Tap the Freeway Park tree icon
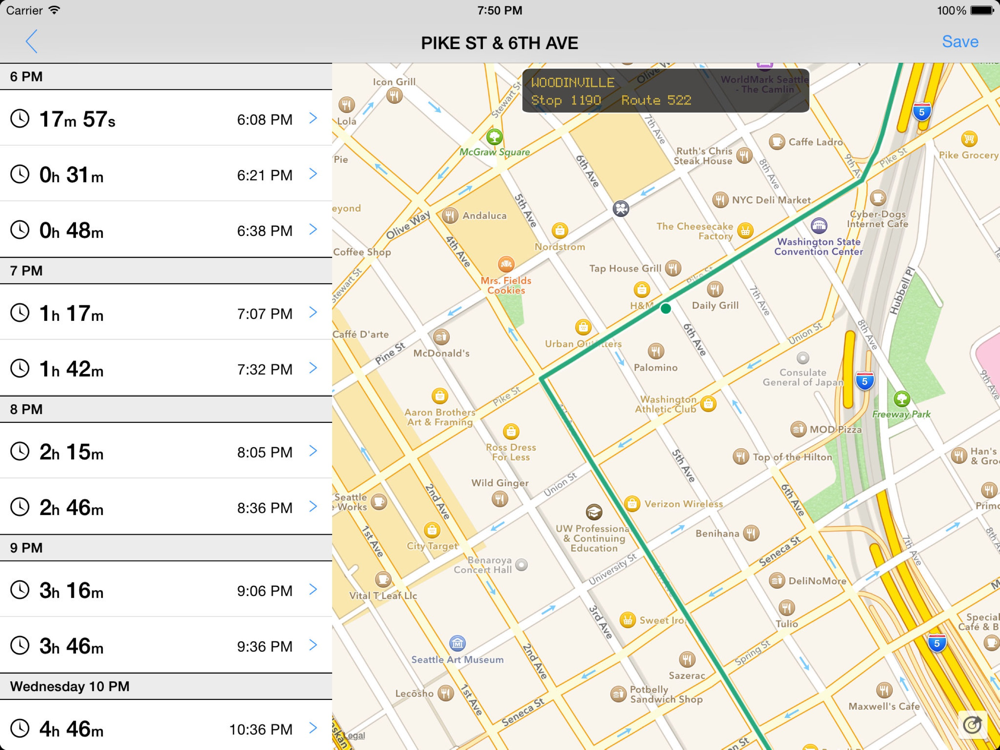This screenshot has width=1000, height=750. point(901,399)
